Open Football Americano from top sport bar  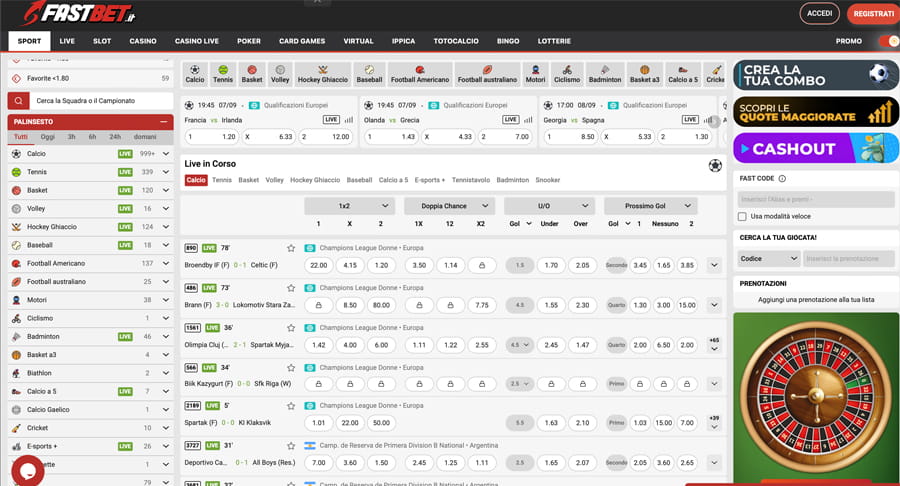pos(420,75)
